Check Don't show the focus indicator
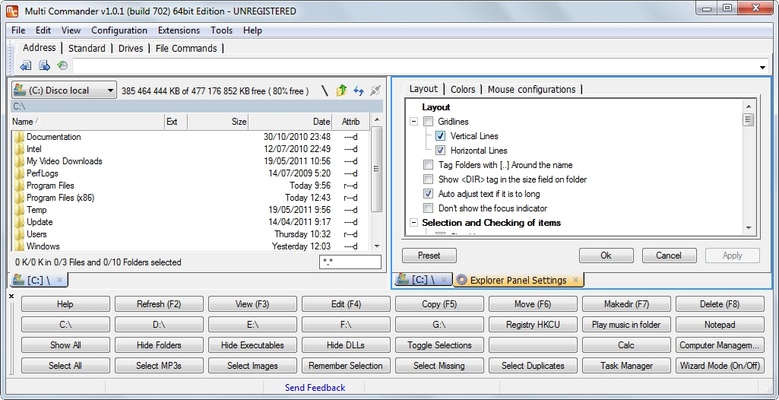This screenshot has width=779, height=400. click(x=428, y=208)
